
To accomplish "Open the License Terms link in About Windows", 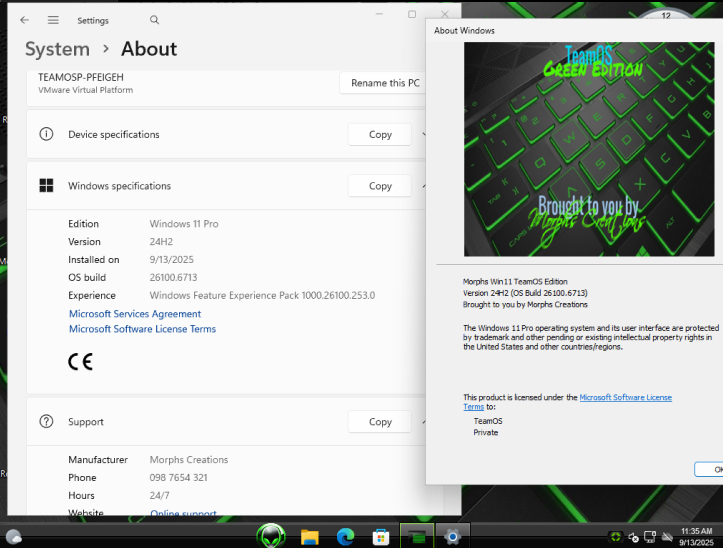I will coord(625,397).
